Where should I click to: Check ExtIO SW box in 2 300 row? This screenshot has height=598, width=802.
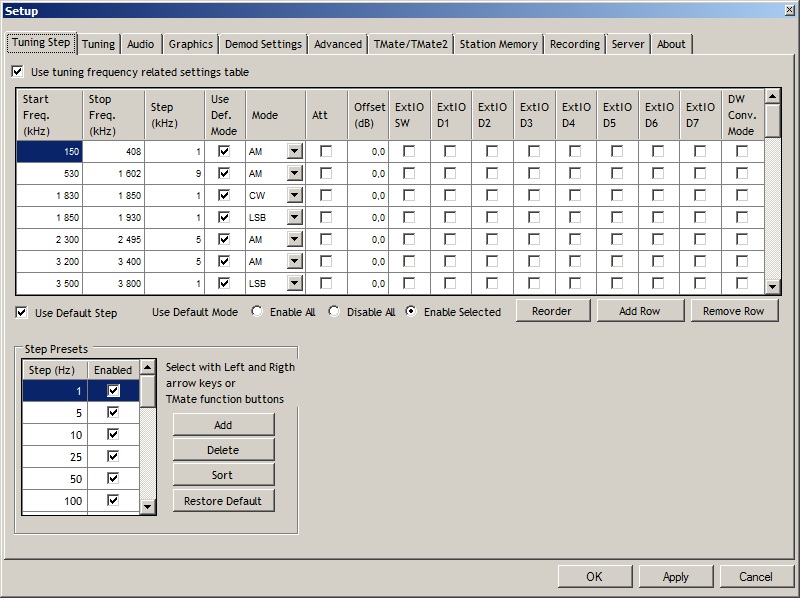[409, 239]
